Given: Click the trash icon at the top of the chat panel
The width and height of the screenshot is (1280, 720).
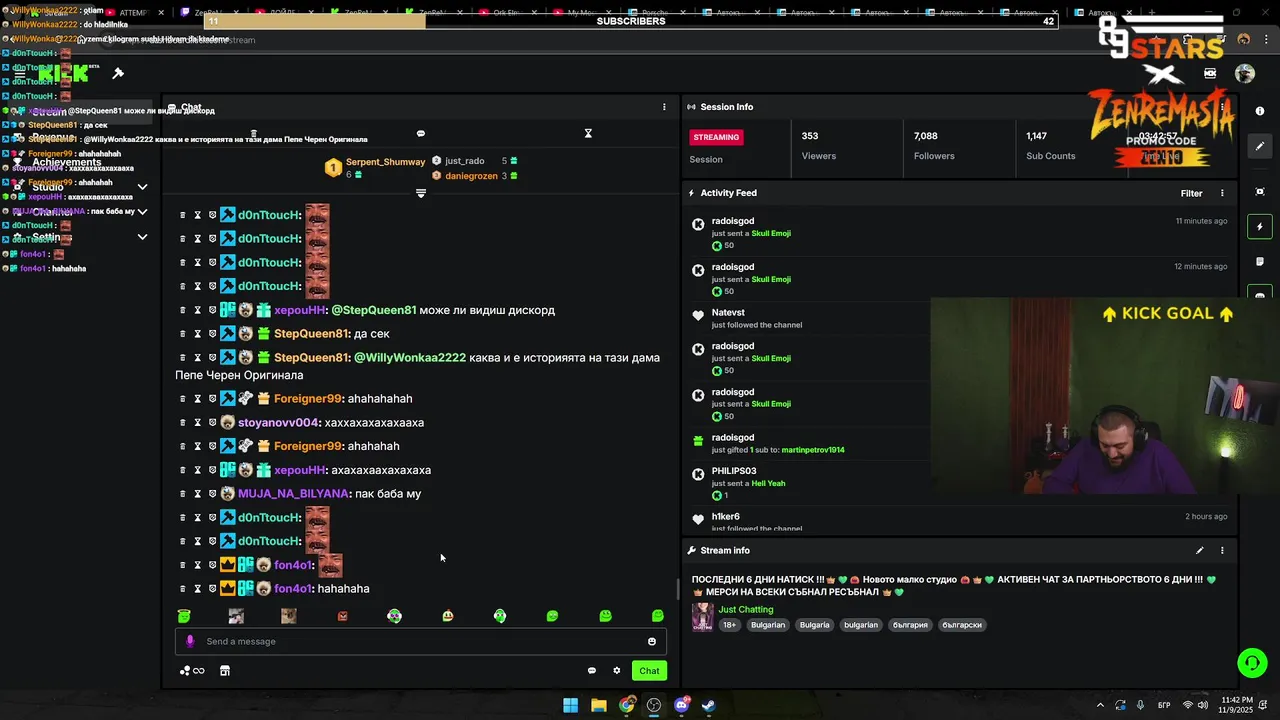Looking at the screenshot, I should point(254,133).
